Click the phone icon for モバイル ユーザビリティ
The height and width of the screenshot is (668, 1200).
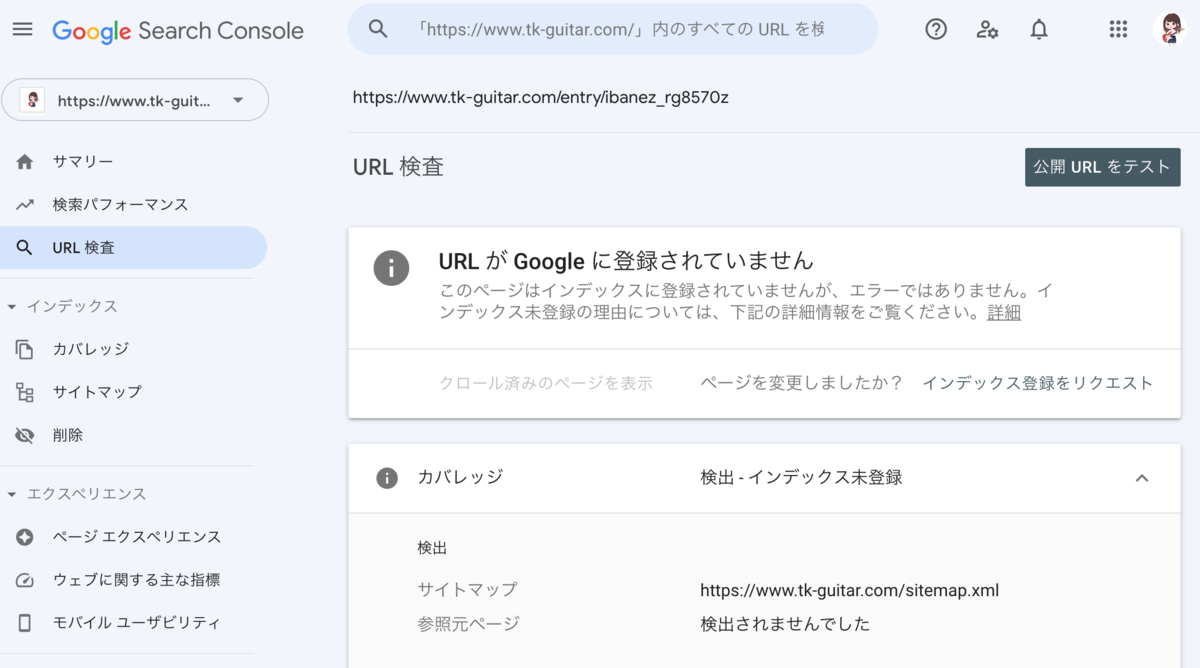(25, 622)
